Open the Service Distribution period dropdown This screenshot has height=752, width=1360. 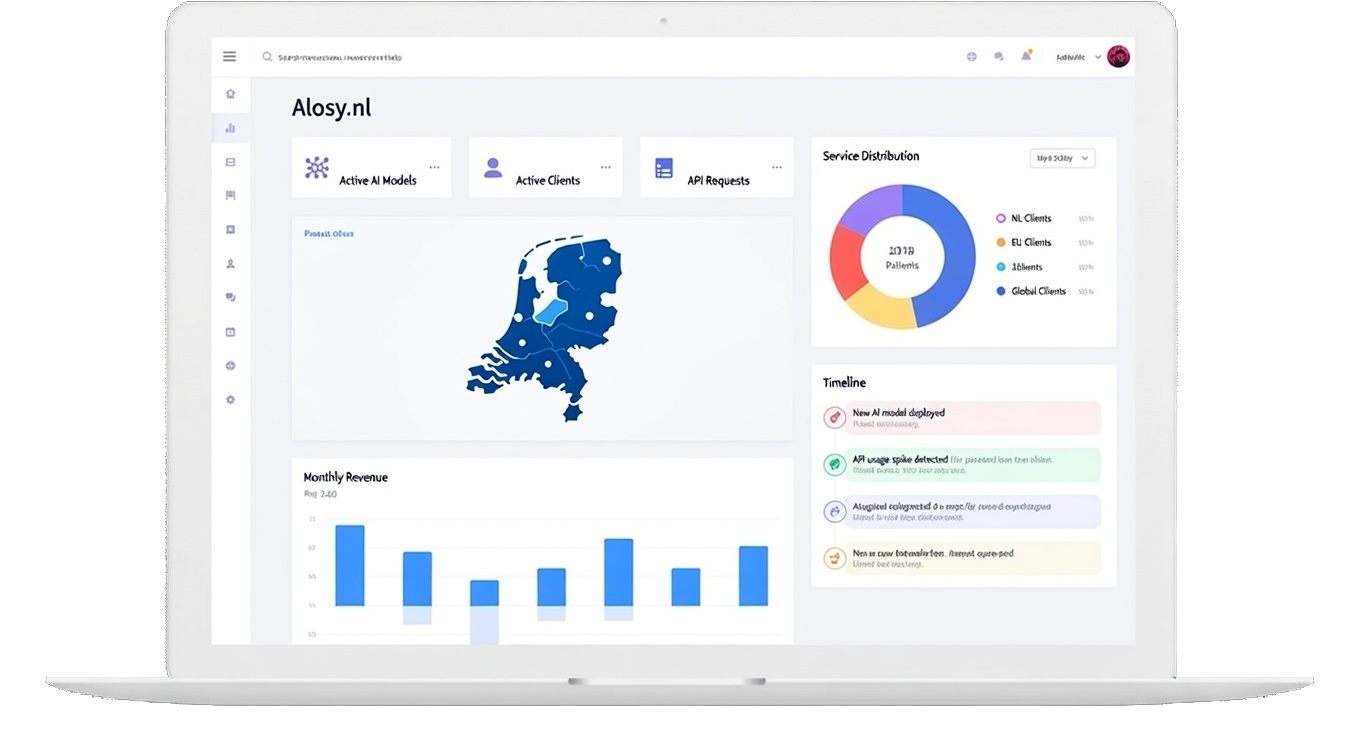1062,158
